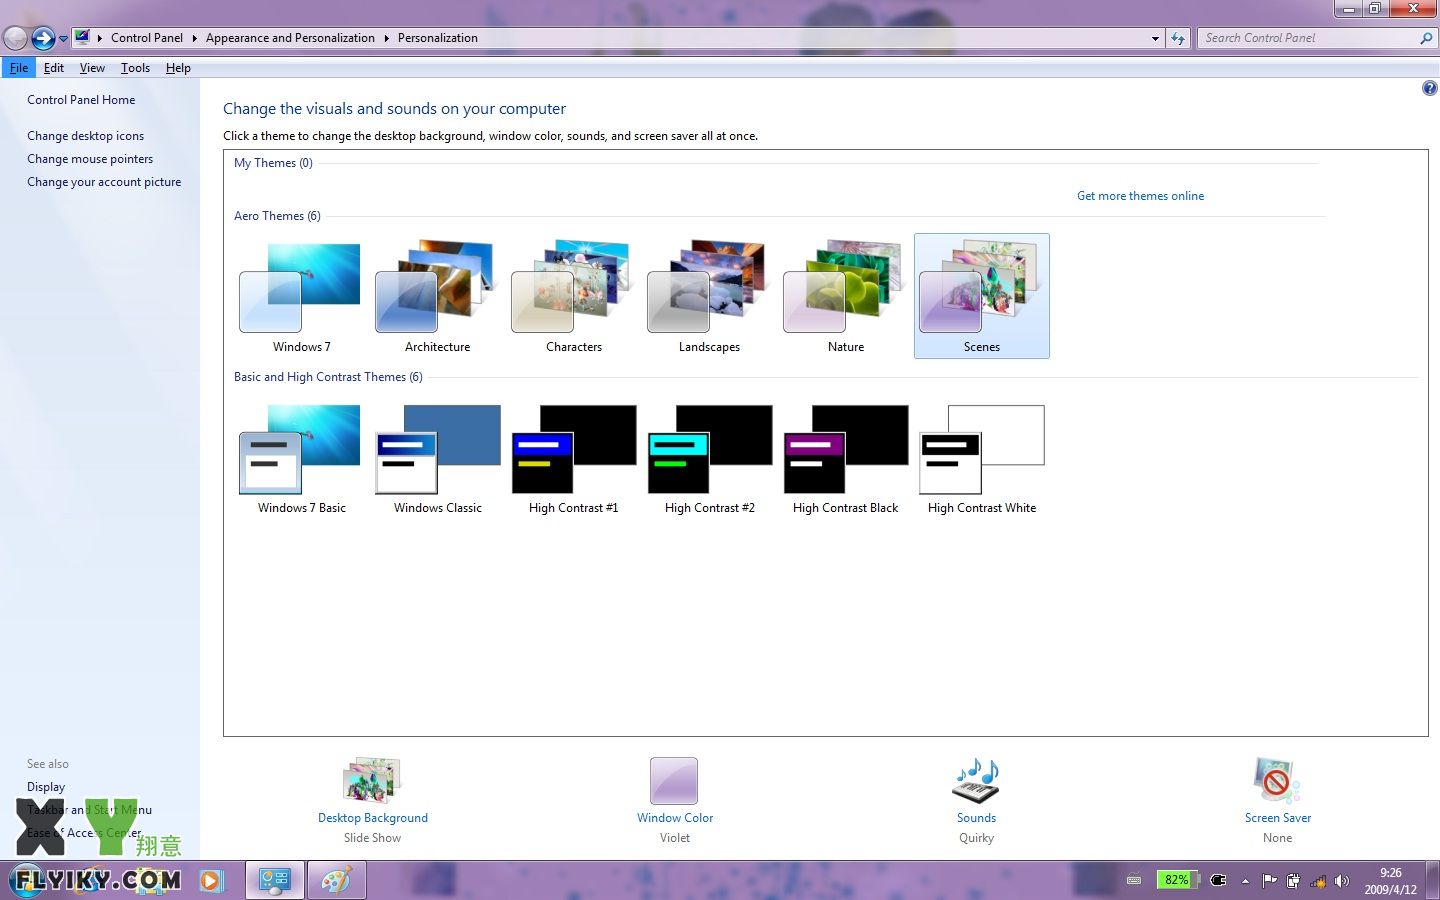Switch to Control Panel taskbar button
The width and height of the screenshot is (1440, 900).
(274, 880)
